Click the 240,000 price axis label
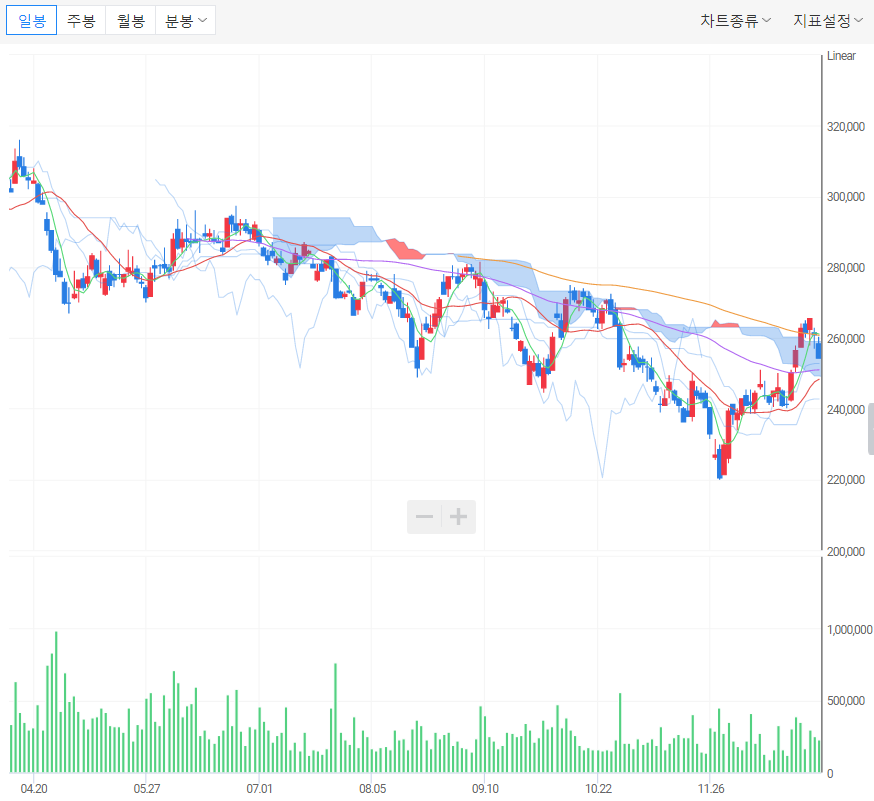The height and width of the screenshot is (801, 874). tap(846, 410)
